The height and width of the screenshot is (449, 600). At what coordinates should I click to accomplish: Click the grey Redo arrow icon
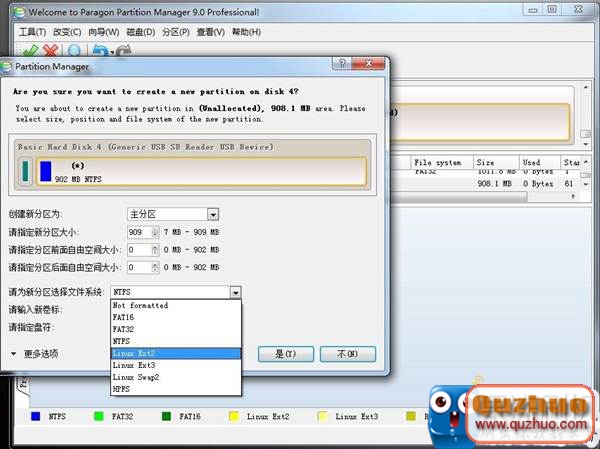point(123,51)
